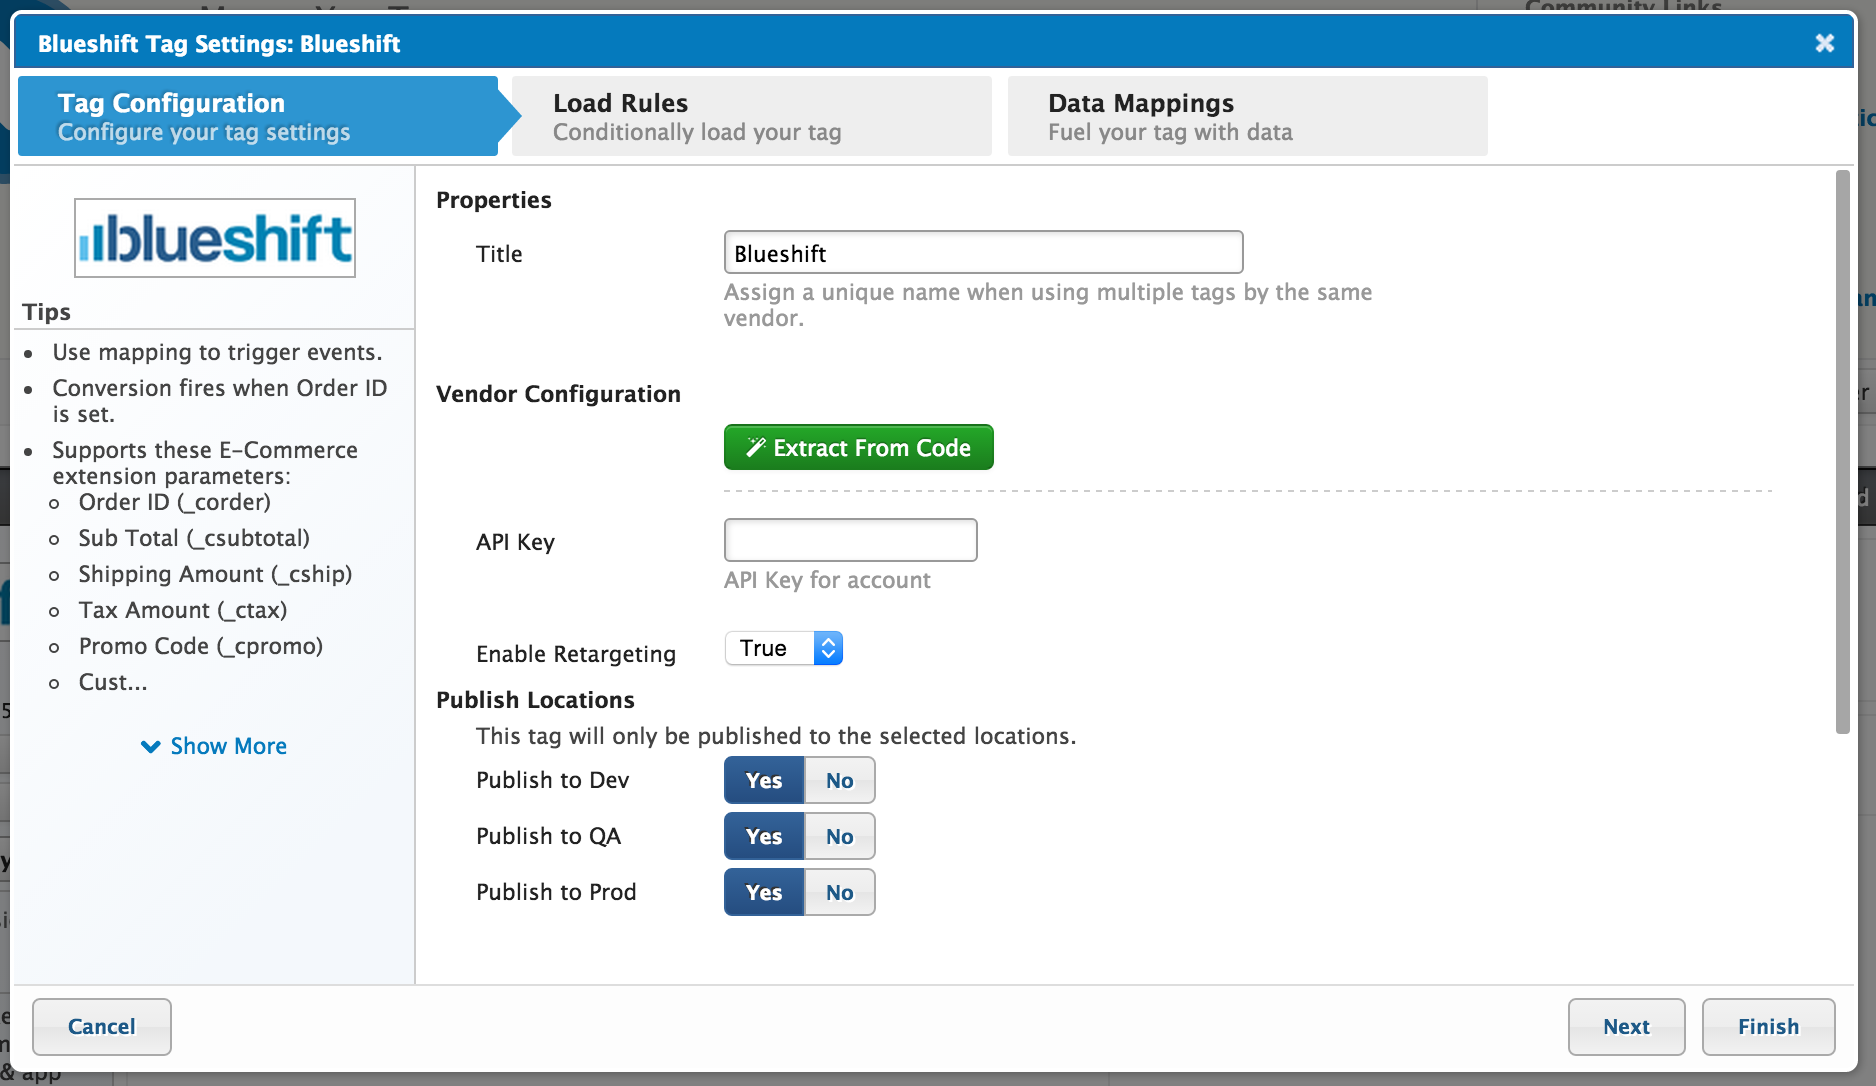1876x1086 pixels.
Task: Set Publish to Prod to No
Action: pos(840,892)
